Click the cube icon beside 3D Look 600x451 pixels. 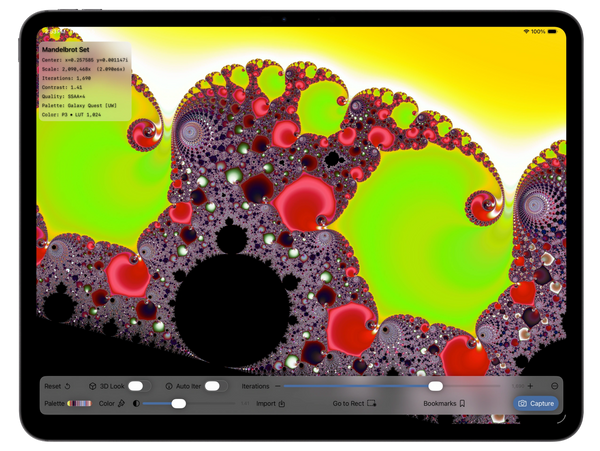92,386
